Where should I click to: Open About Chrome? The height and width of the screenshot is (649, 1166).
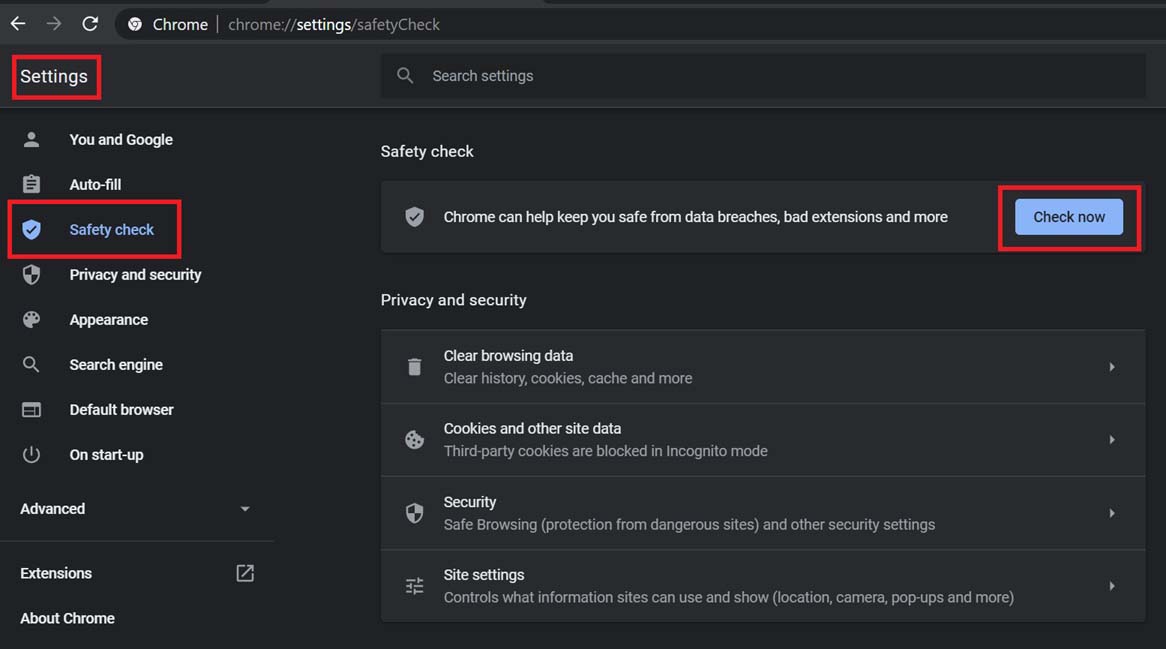pyautogui.click(x=67, y=619)
